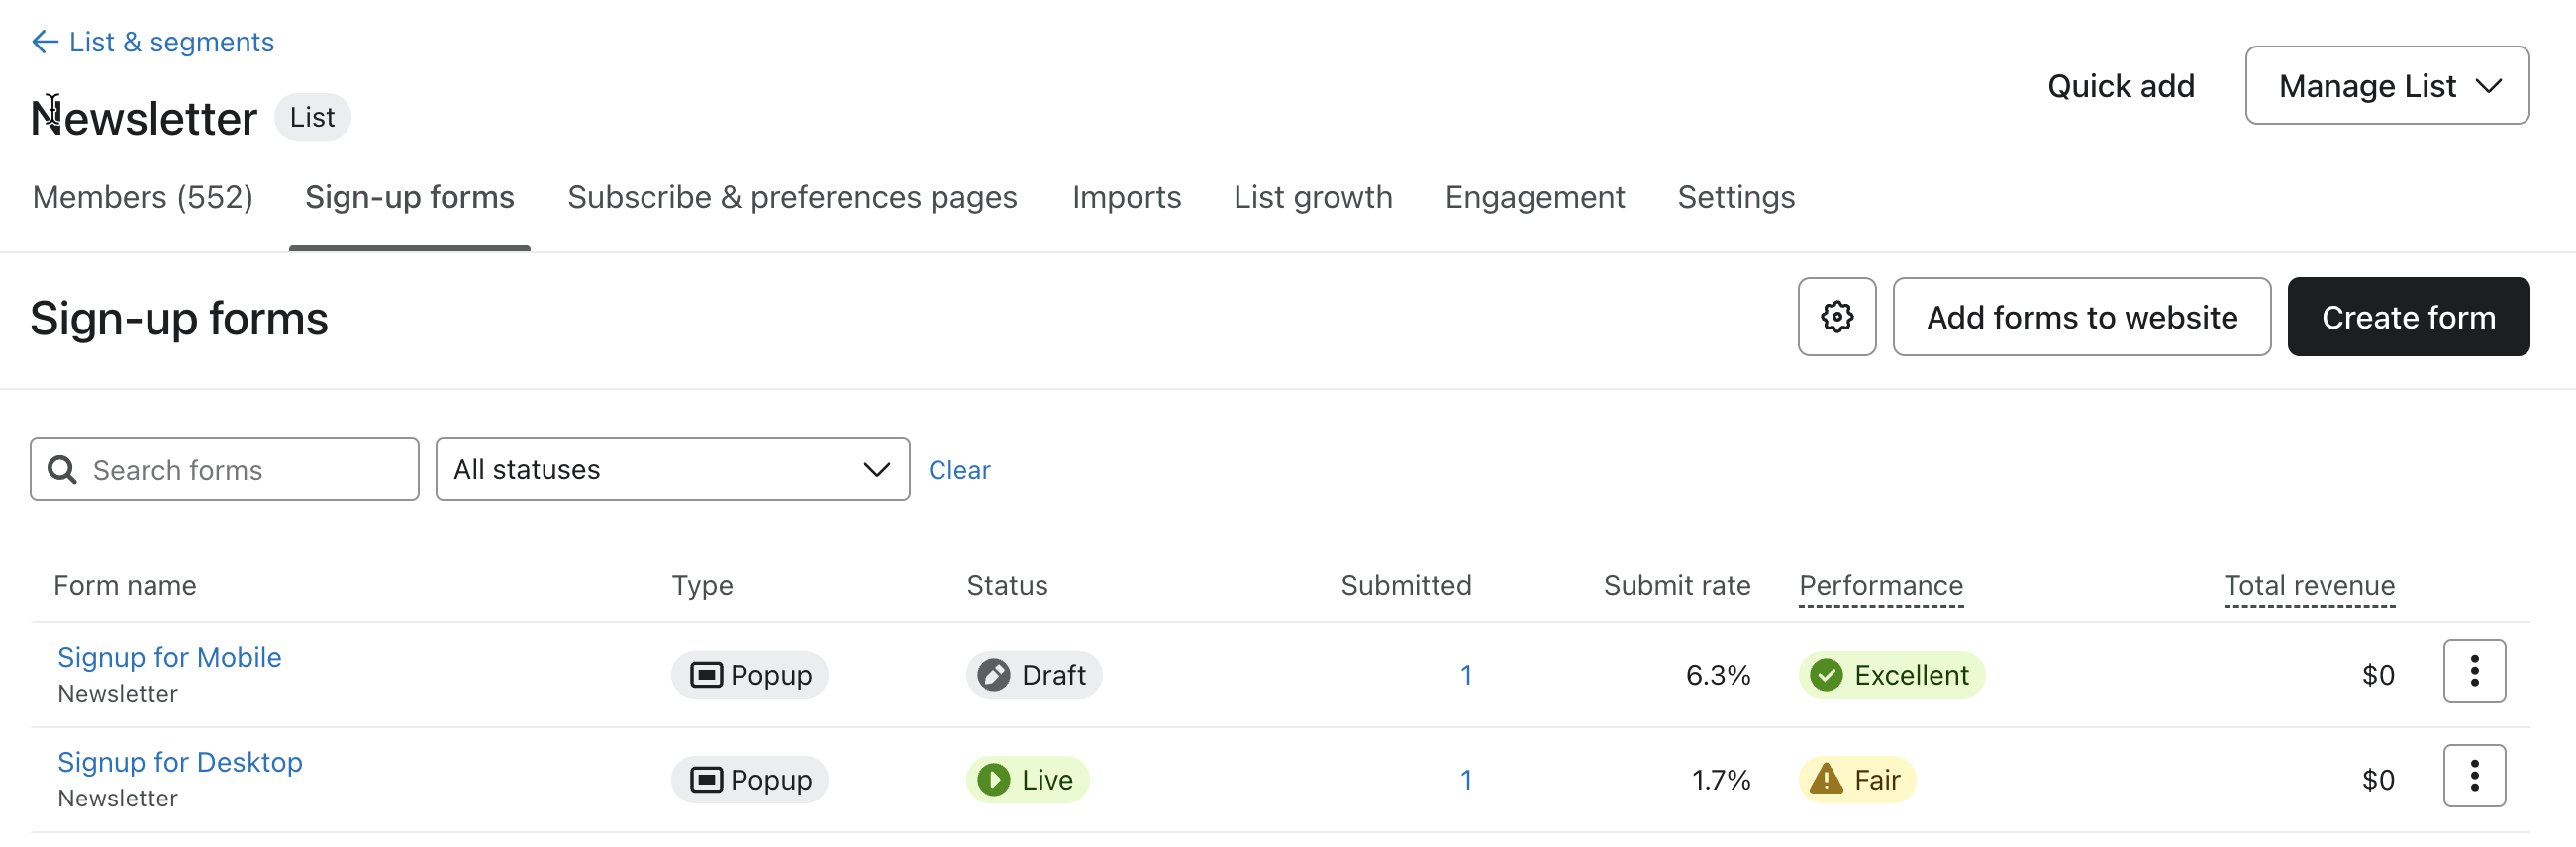Screen dimensions: 2576x847
Task: Open three-dot menu for Signup for Mobile
Action: point(2473,671)
